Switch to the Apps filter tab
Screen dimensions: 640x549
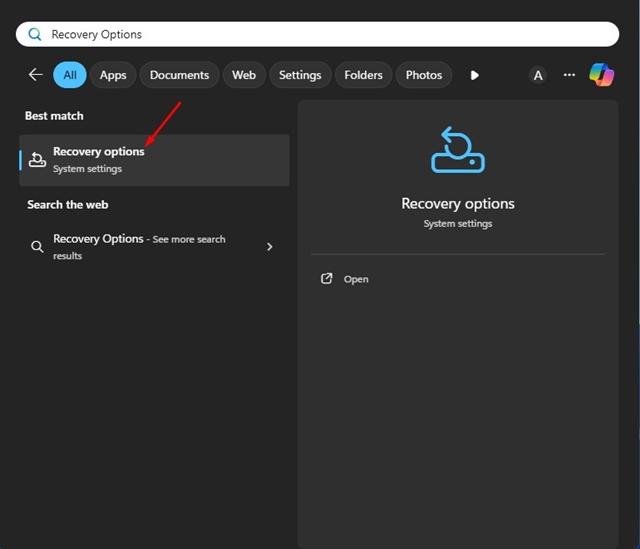tap(113, 75)
